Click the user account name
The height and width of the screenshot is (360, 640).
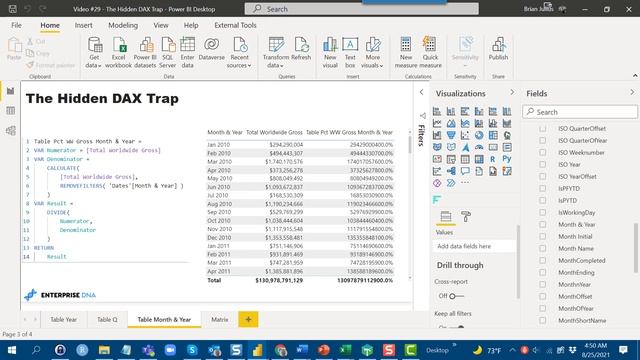(x=538, y=9)
